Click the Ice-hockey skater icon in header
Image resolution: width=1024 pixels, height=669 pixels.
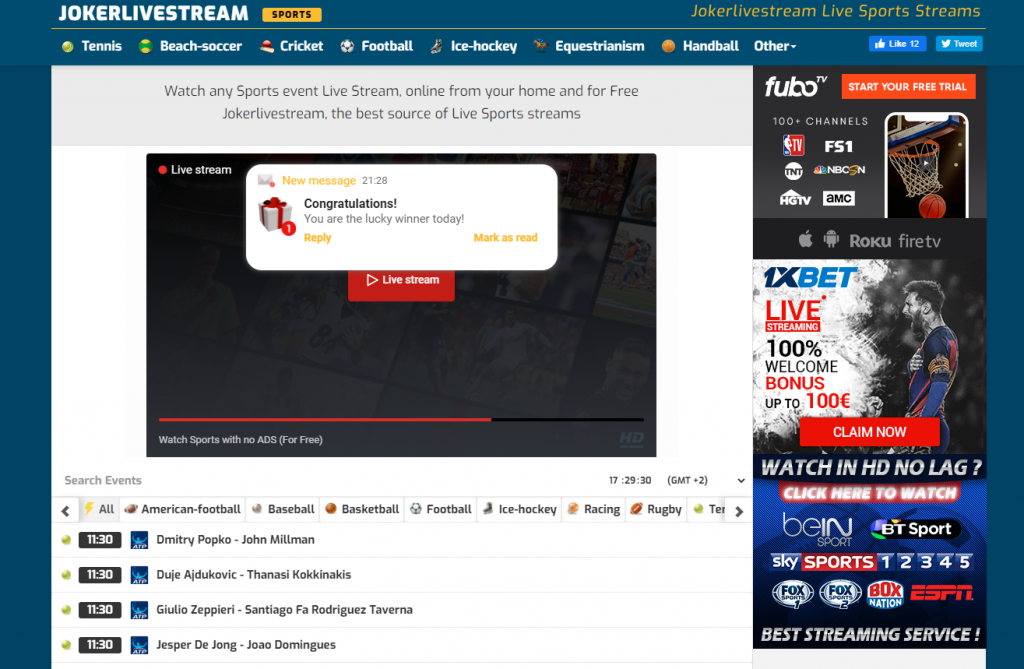click(436, 46)
